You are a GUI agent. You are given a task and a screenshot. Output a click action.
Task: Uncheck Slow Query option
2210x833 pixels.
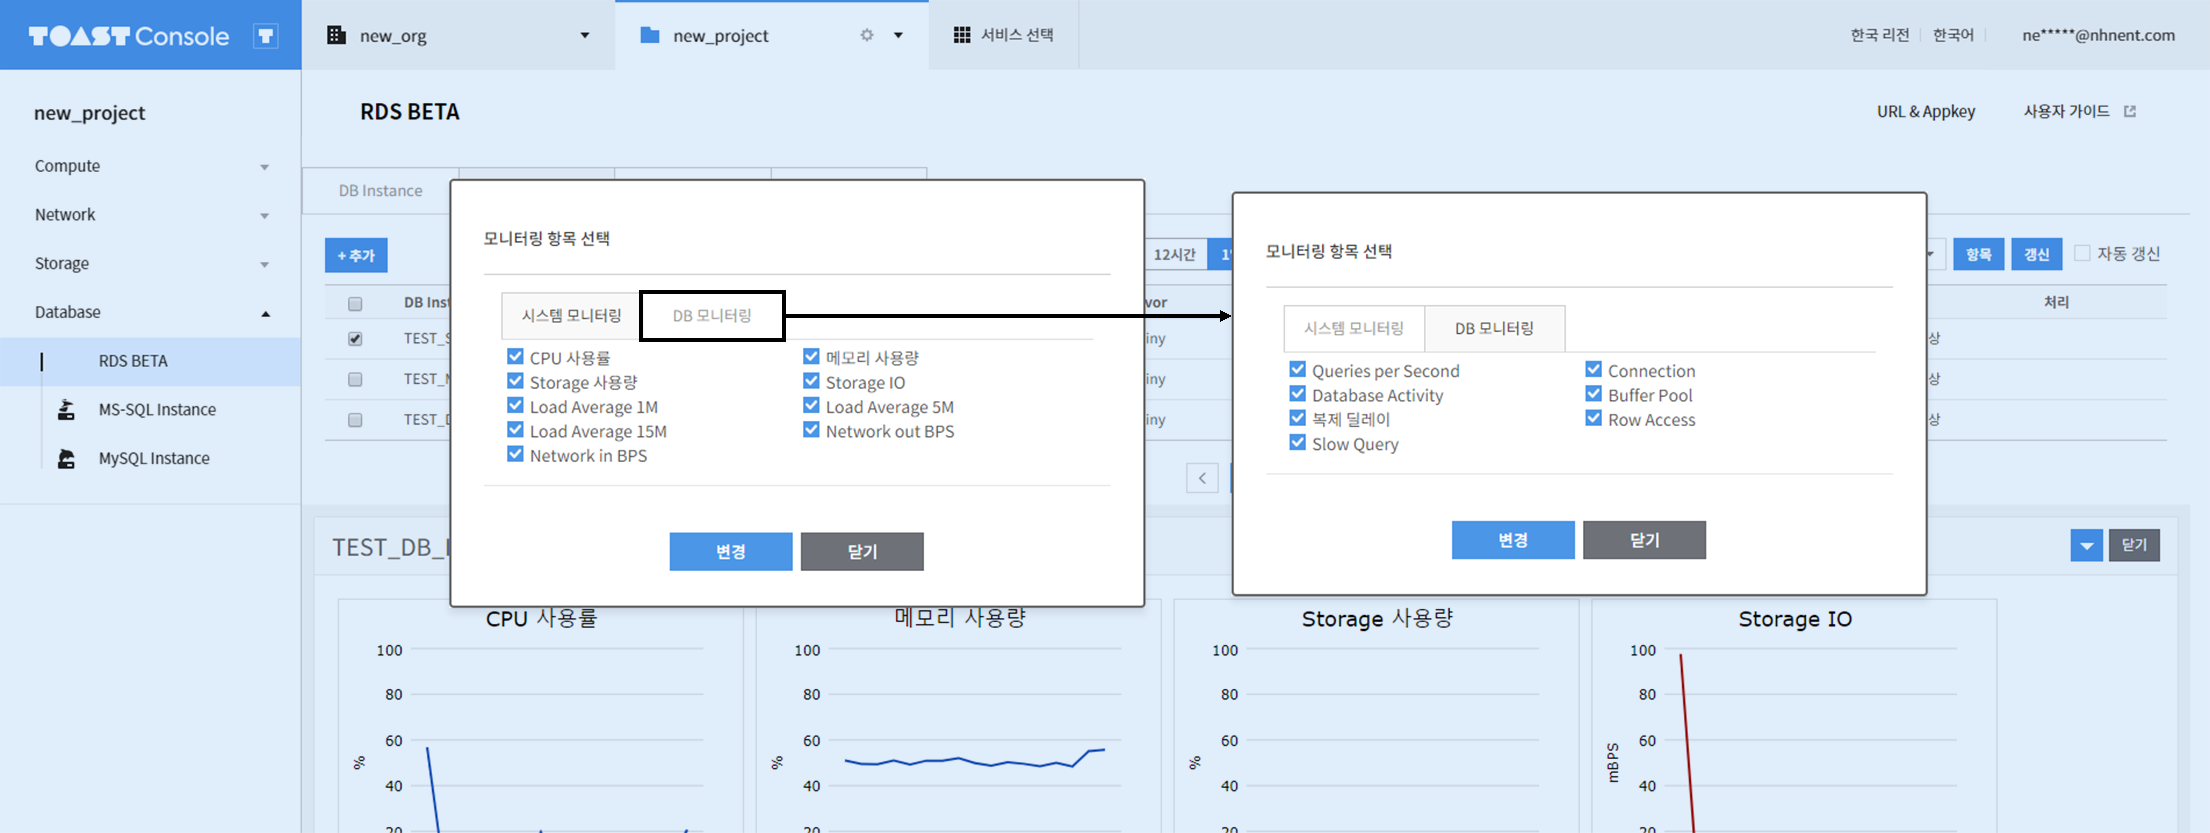(1297, 443)
